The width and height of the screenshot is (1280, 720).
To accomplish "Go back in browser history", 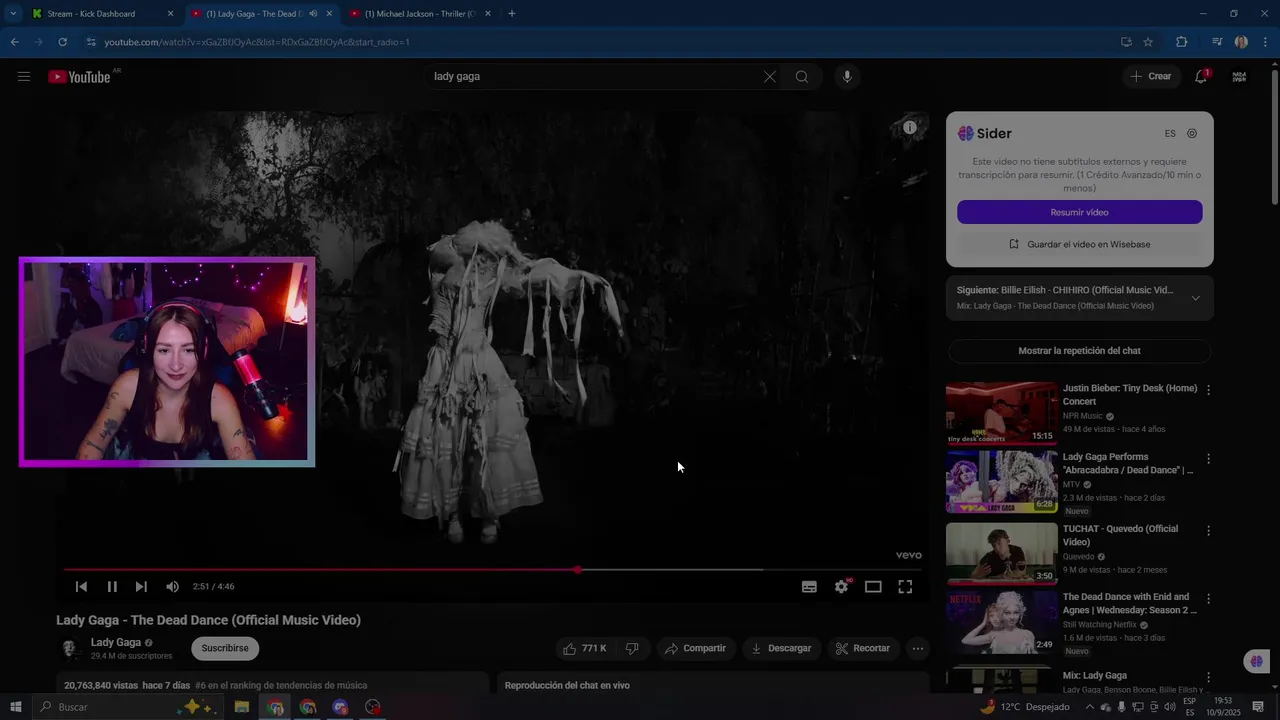I will [x=14, y=42].
